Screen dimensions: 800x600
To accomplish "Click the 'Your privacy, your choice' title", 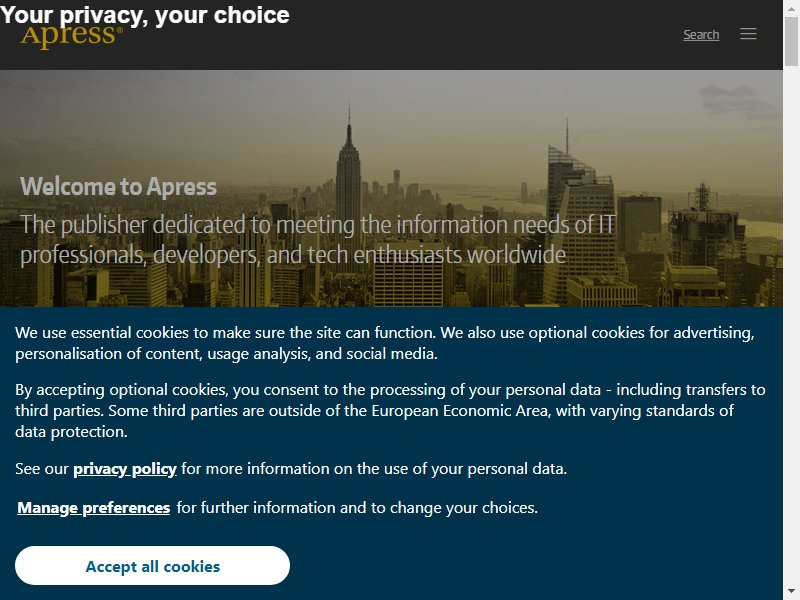I will [145, 14].
